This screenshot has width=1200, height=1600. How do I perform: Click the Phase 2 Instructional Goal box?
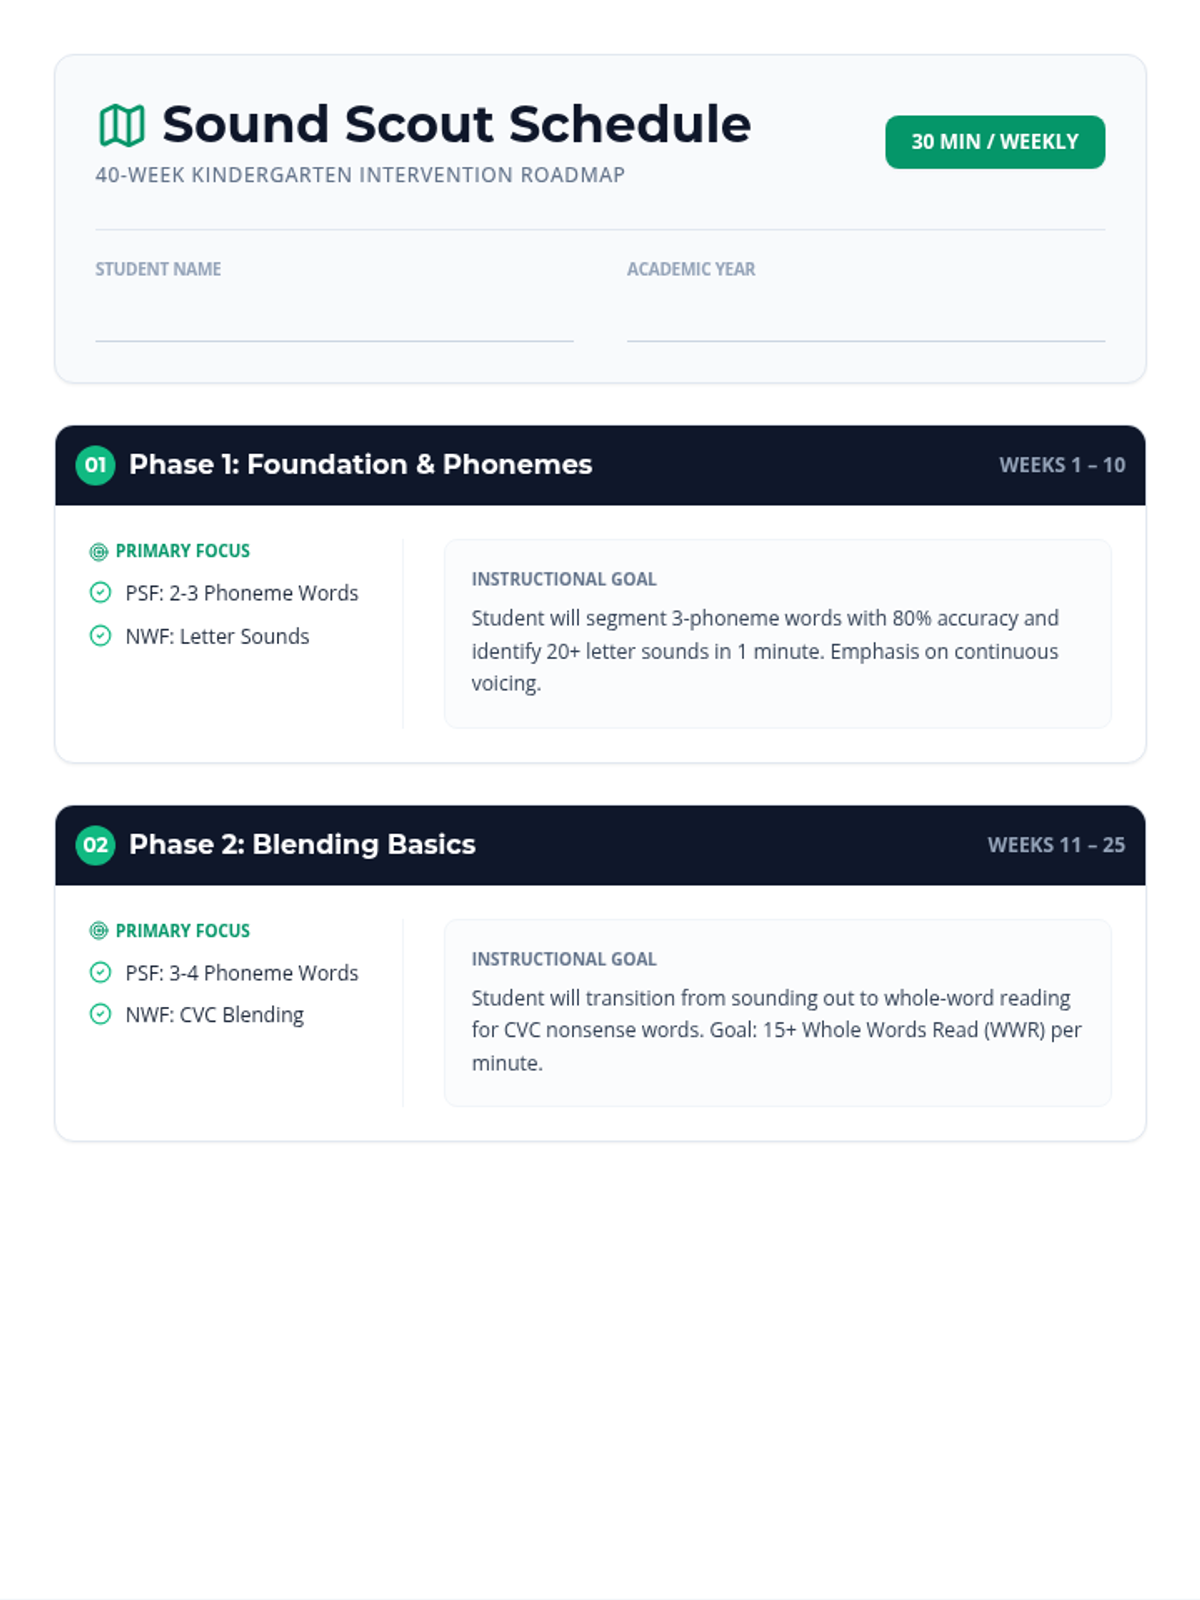(777, 1013)
